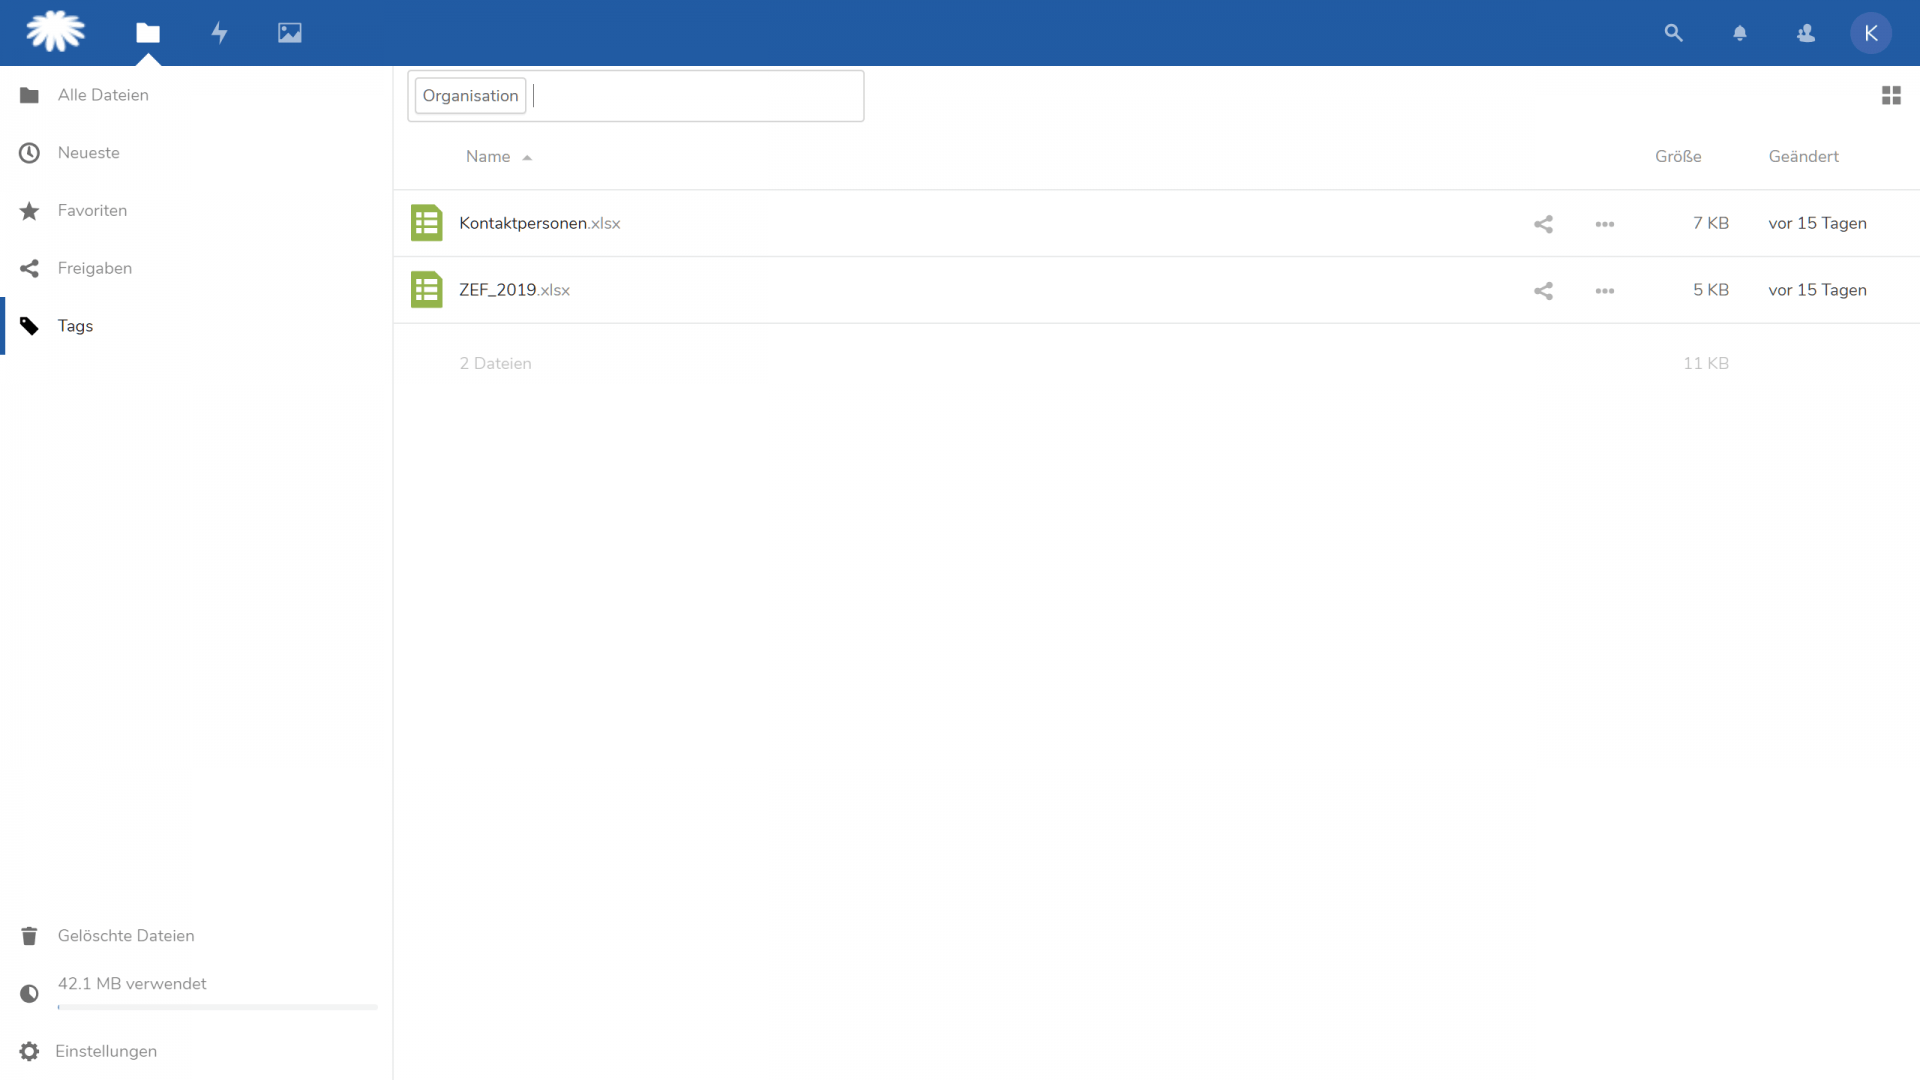This screenshot has width=1920, height=1080.
Task: Click the share icon beside Freigaben
Action: coord(29,268)
